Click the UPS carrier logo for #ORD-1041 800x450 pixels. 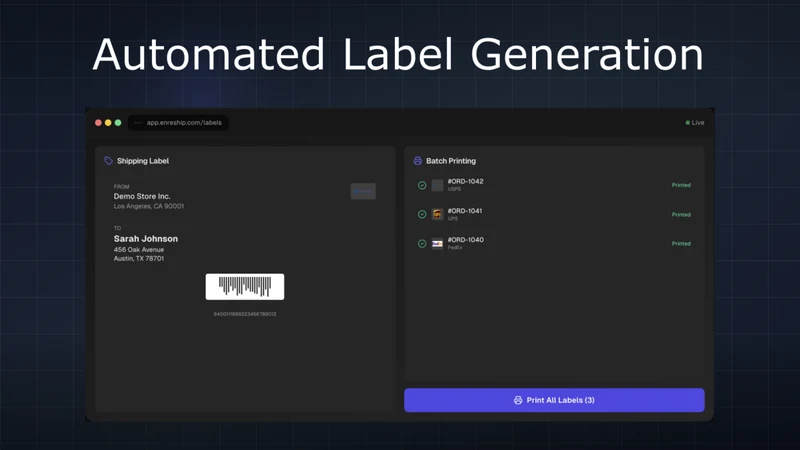(437, 214)
